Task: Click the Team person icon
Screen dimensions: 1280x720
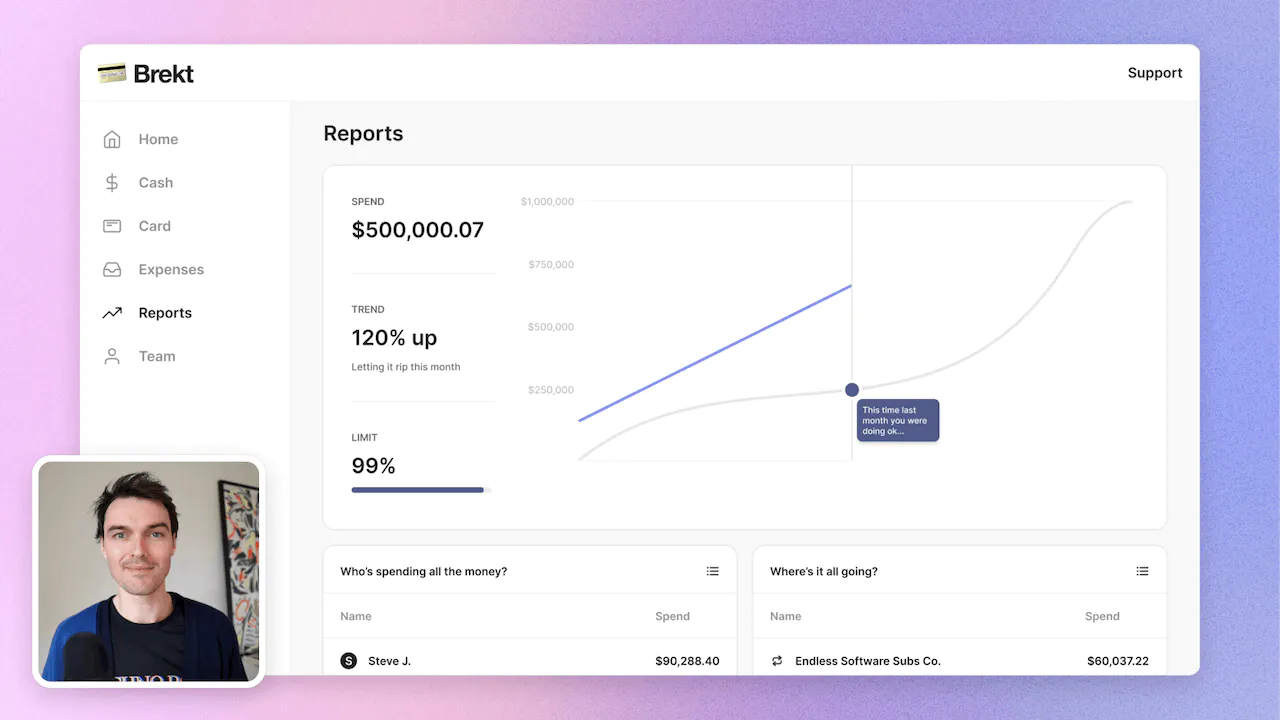Action: pyautogui.click(x=112, y=356)
